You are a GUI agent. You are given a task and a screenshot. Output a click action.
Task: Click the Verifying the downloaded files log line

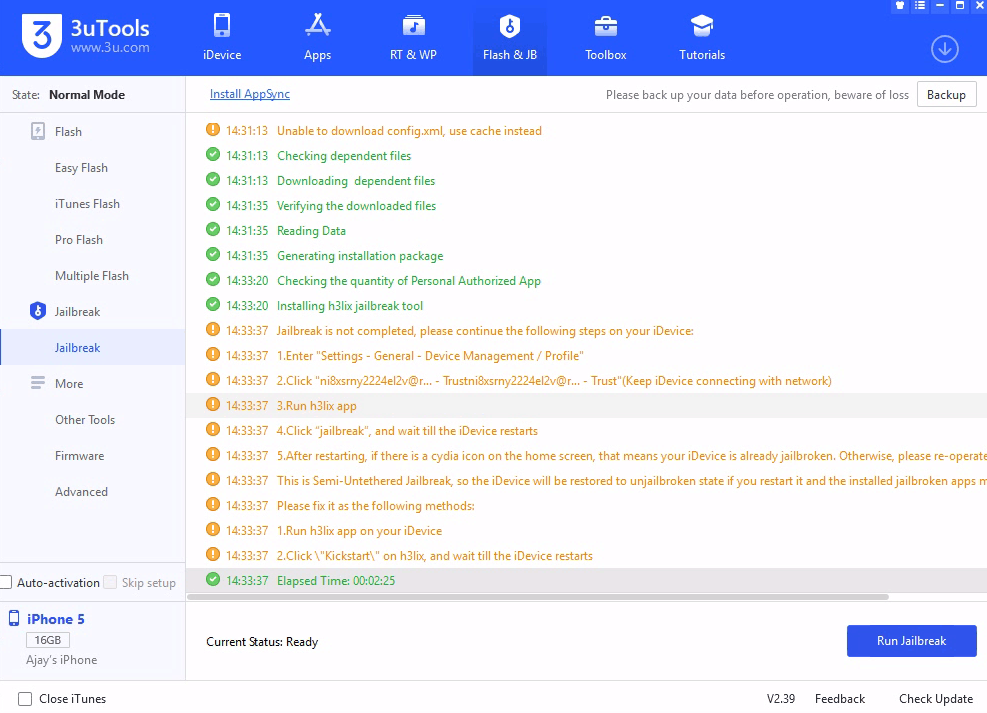pyautogui.click(x=356, y=206)
